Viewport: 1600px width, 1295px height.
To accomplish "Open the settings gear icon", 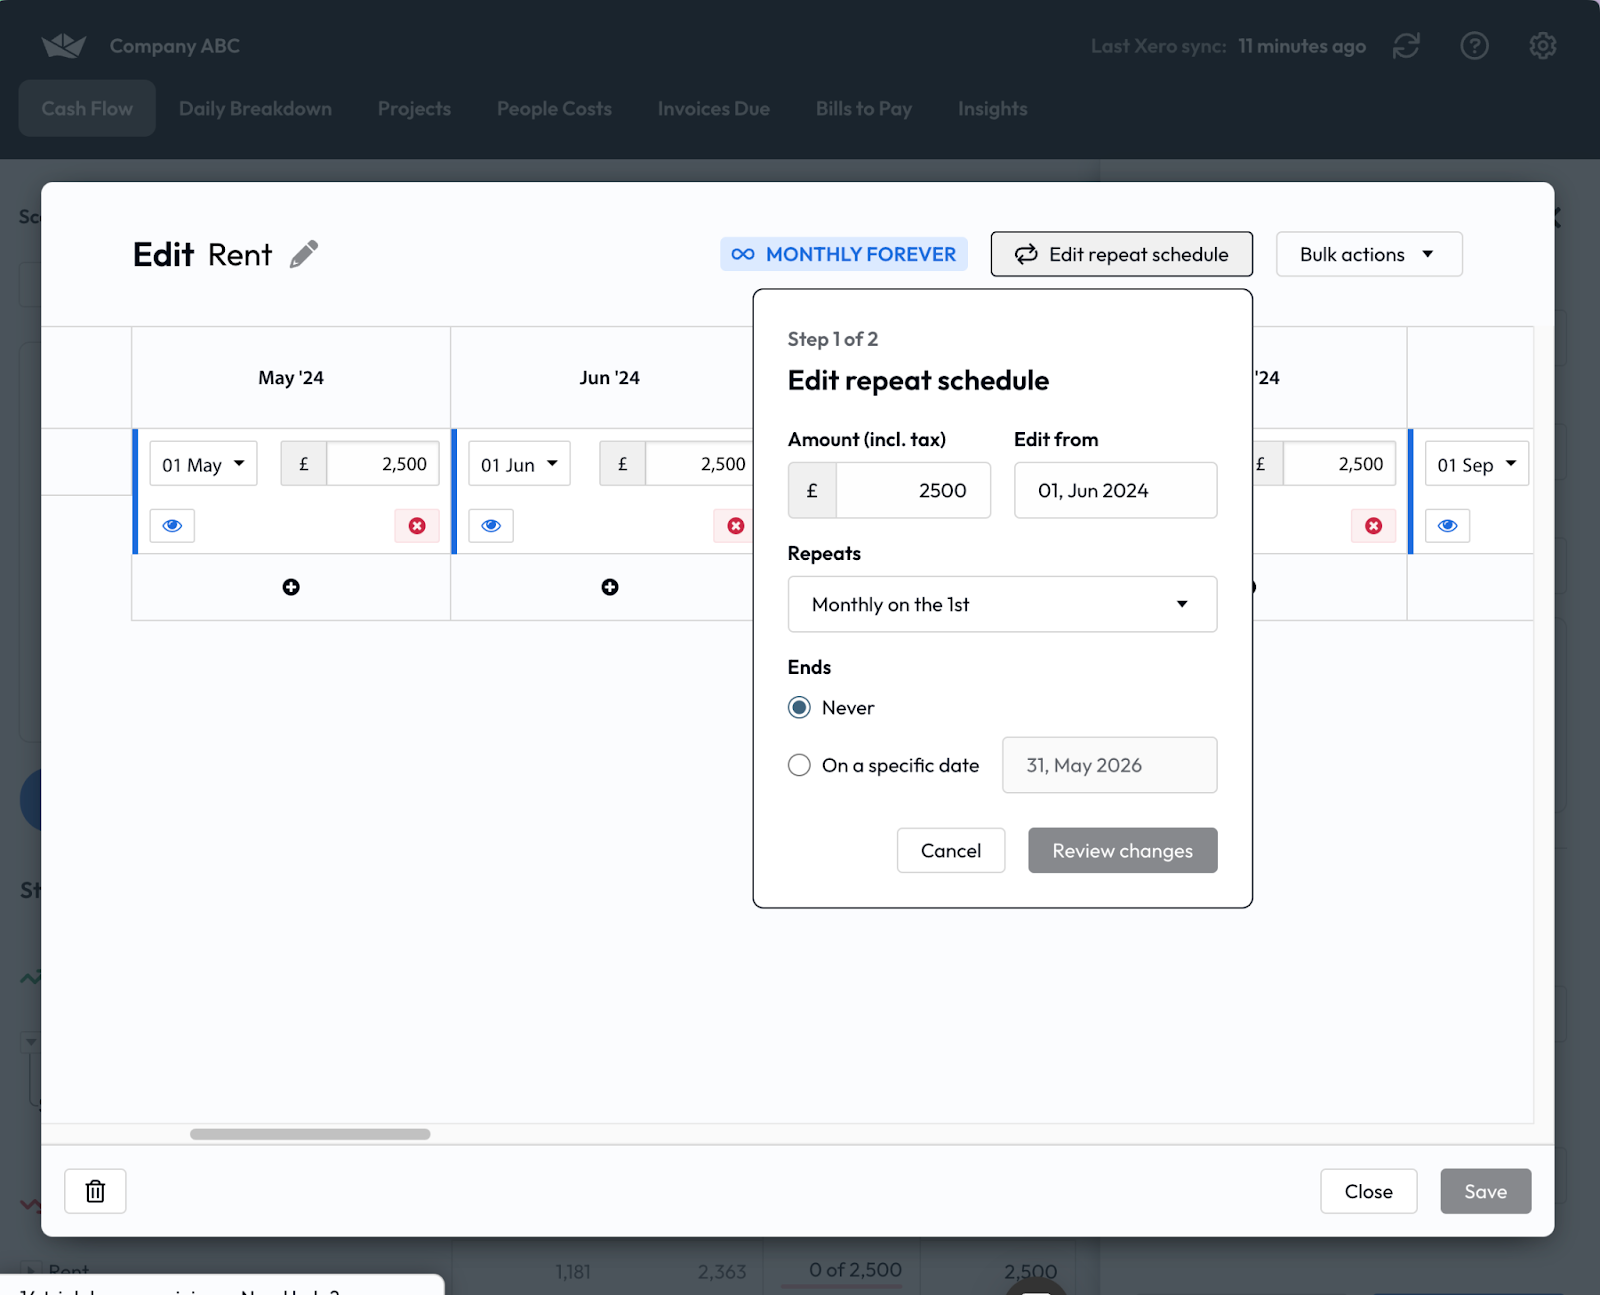I will 1542,46.
